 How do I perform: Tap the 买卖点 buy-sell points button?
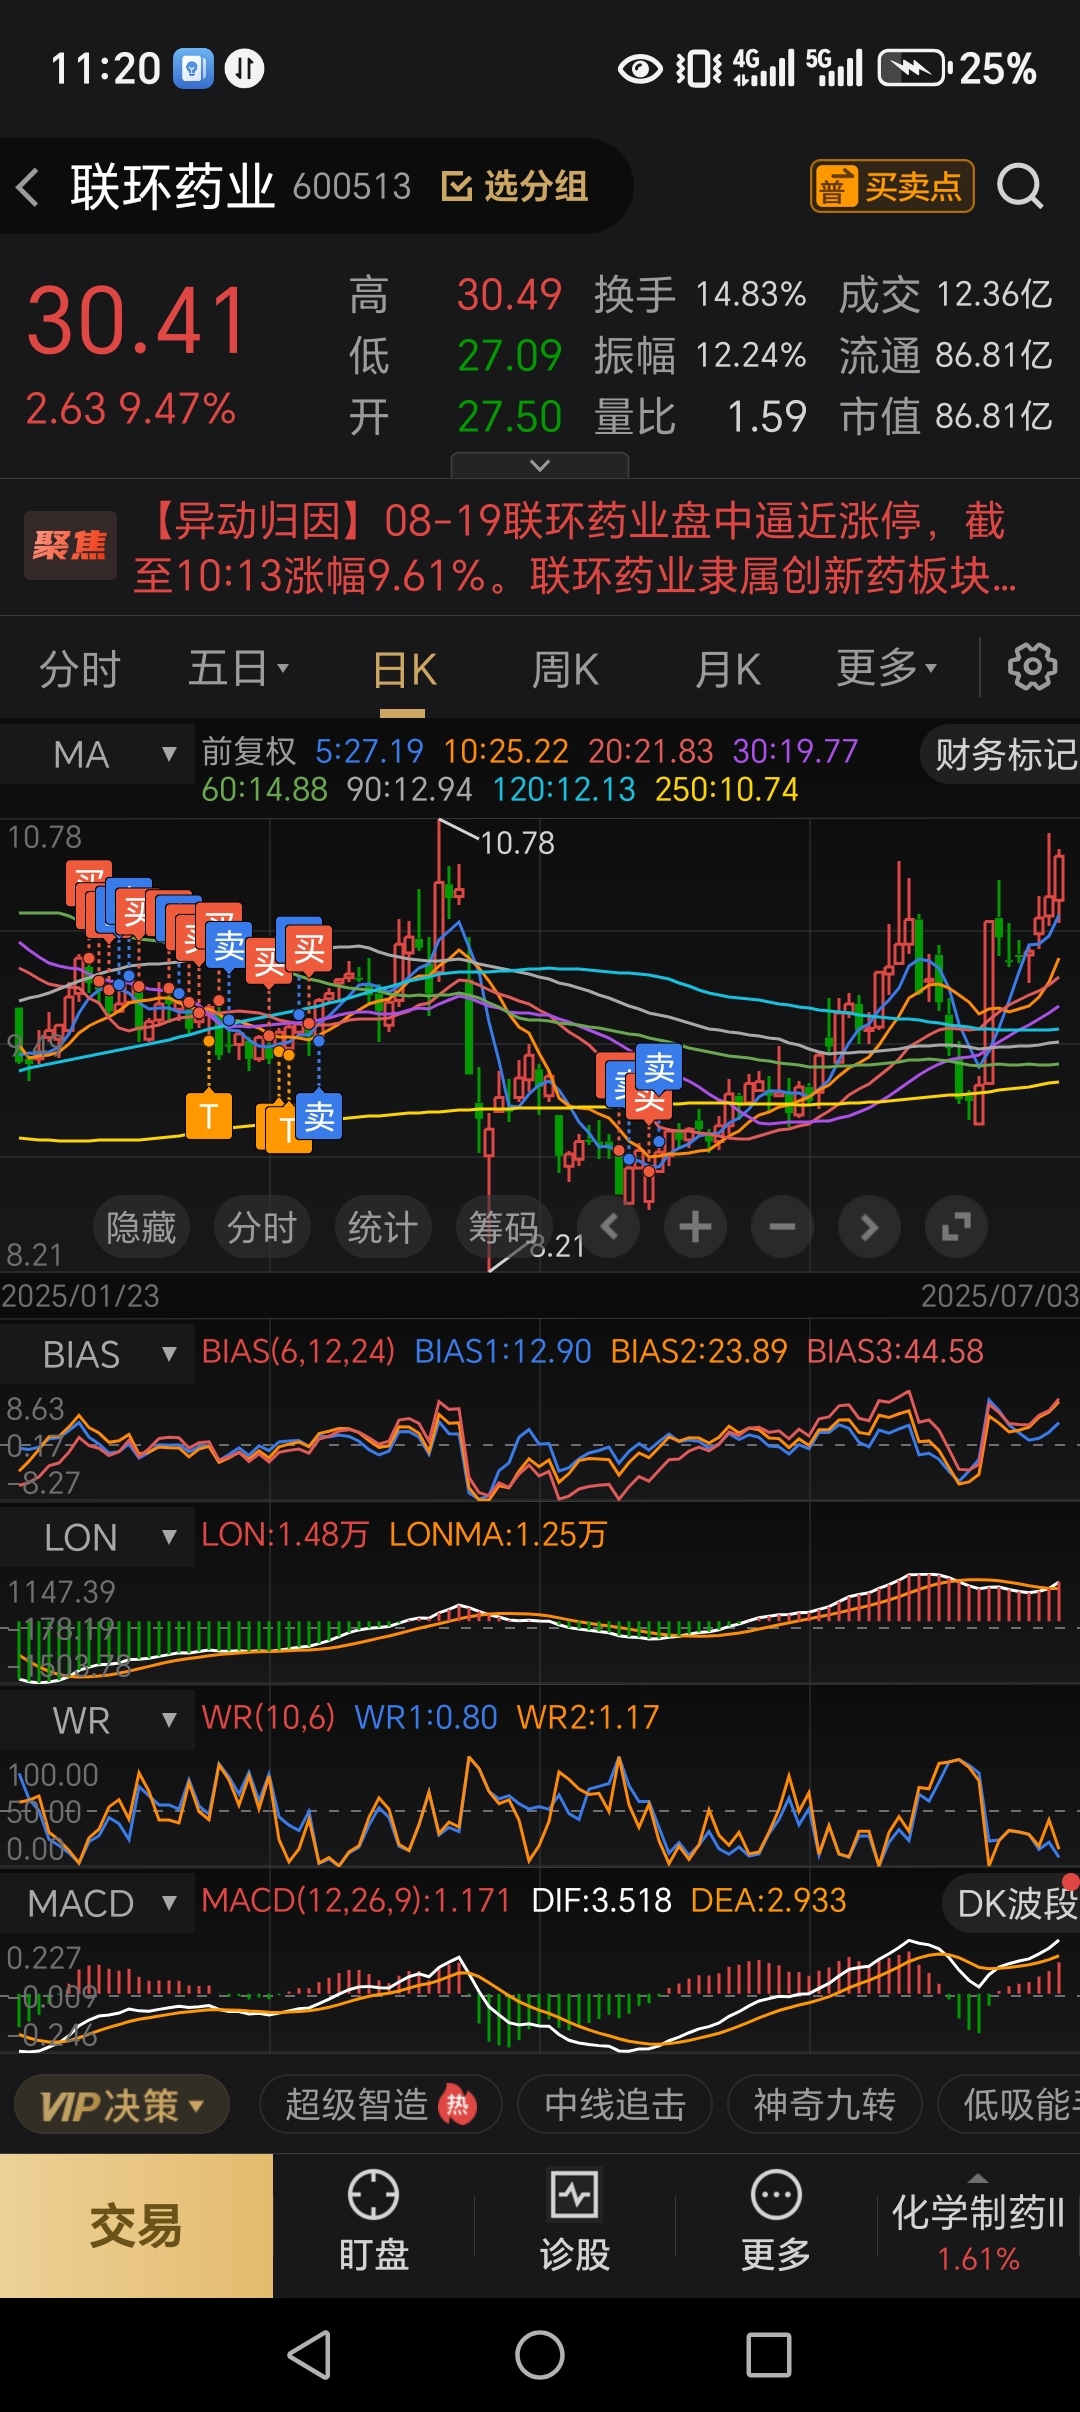point(892,186)
